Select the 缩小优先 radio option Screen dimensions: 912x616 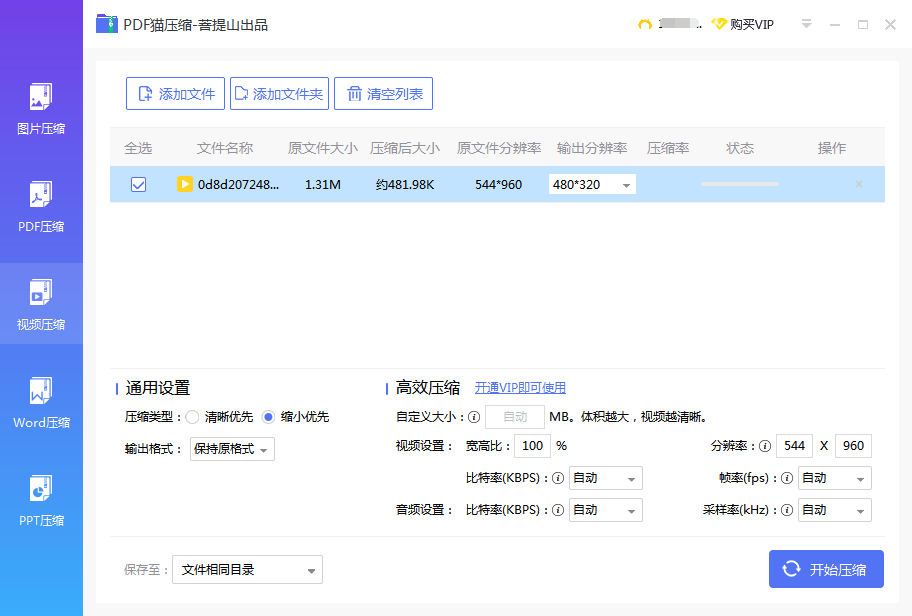click(x=268, y=417)
